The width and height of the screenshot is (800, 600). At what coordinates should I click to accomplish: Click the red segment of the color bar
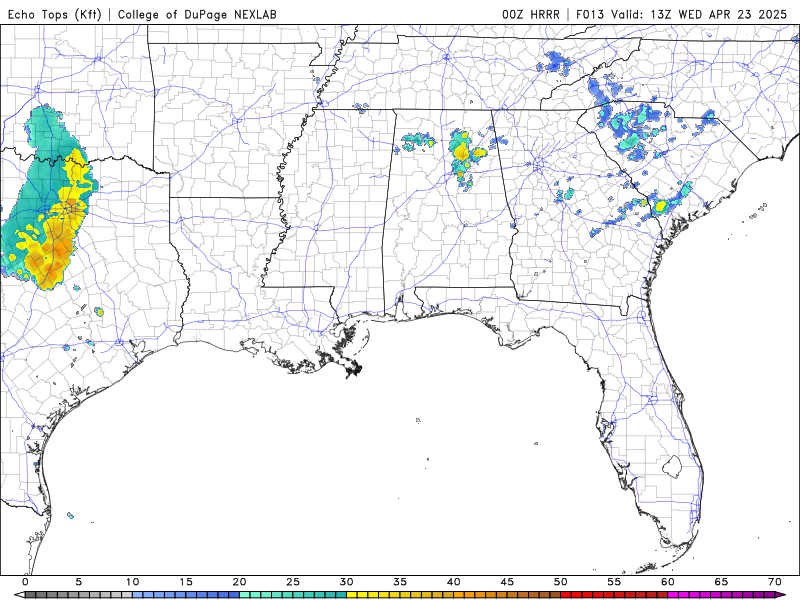[614, 595]
